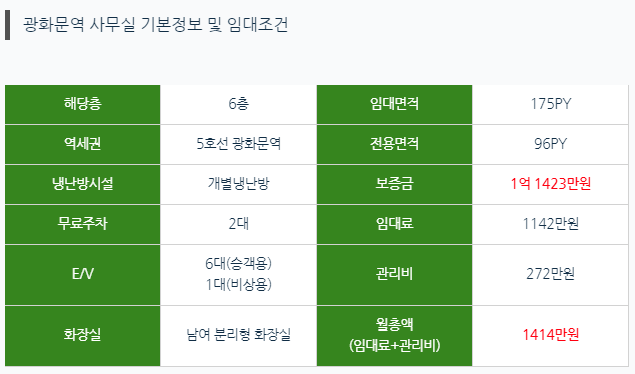Click the 175PY value
Screen dimensions: 635x374
551,104
